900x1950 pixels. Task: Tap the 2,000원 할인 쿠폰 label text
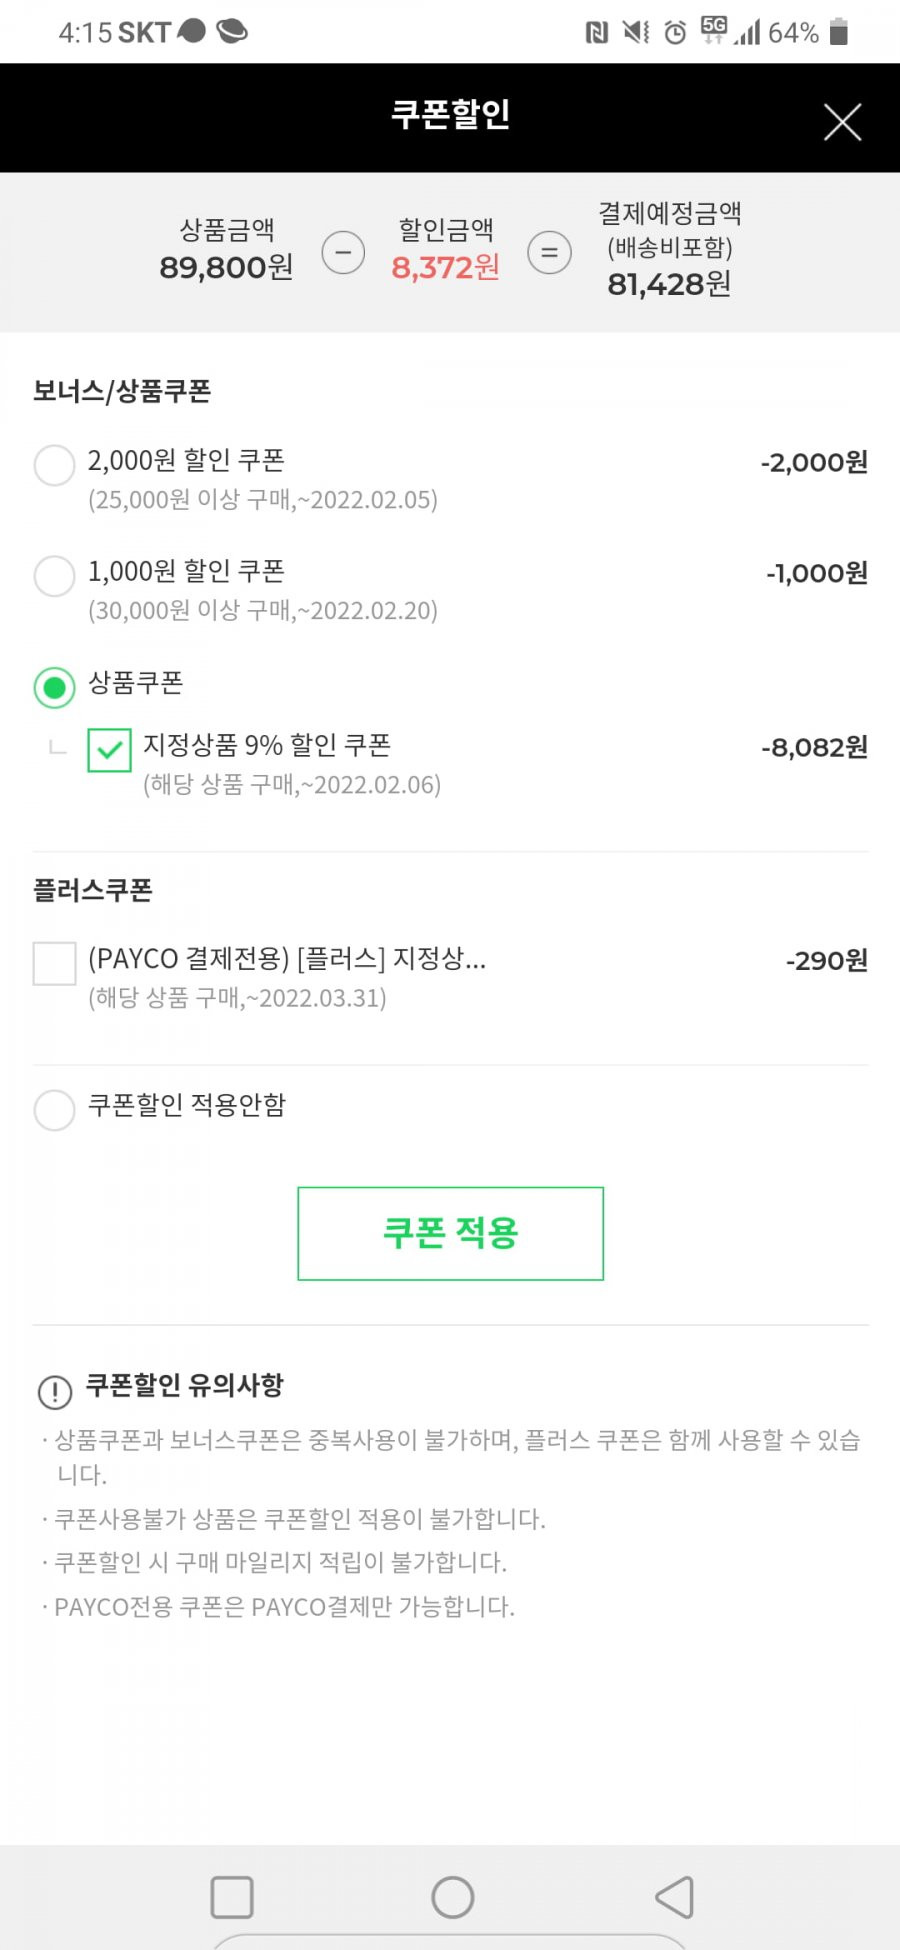[186, 461]
